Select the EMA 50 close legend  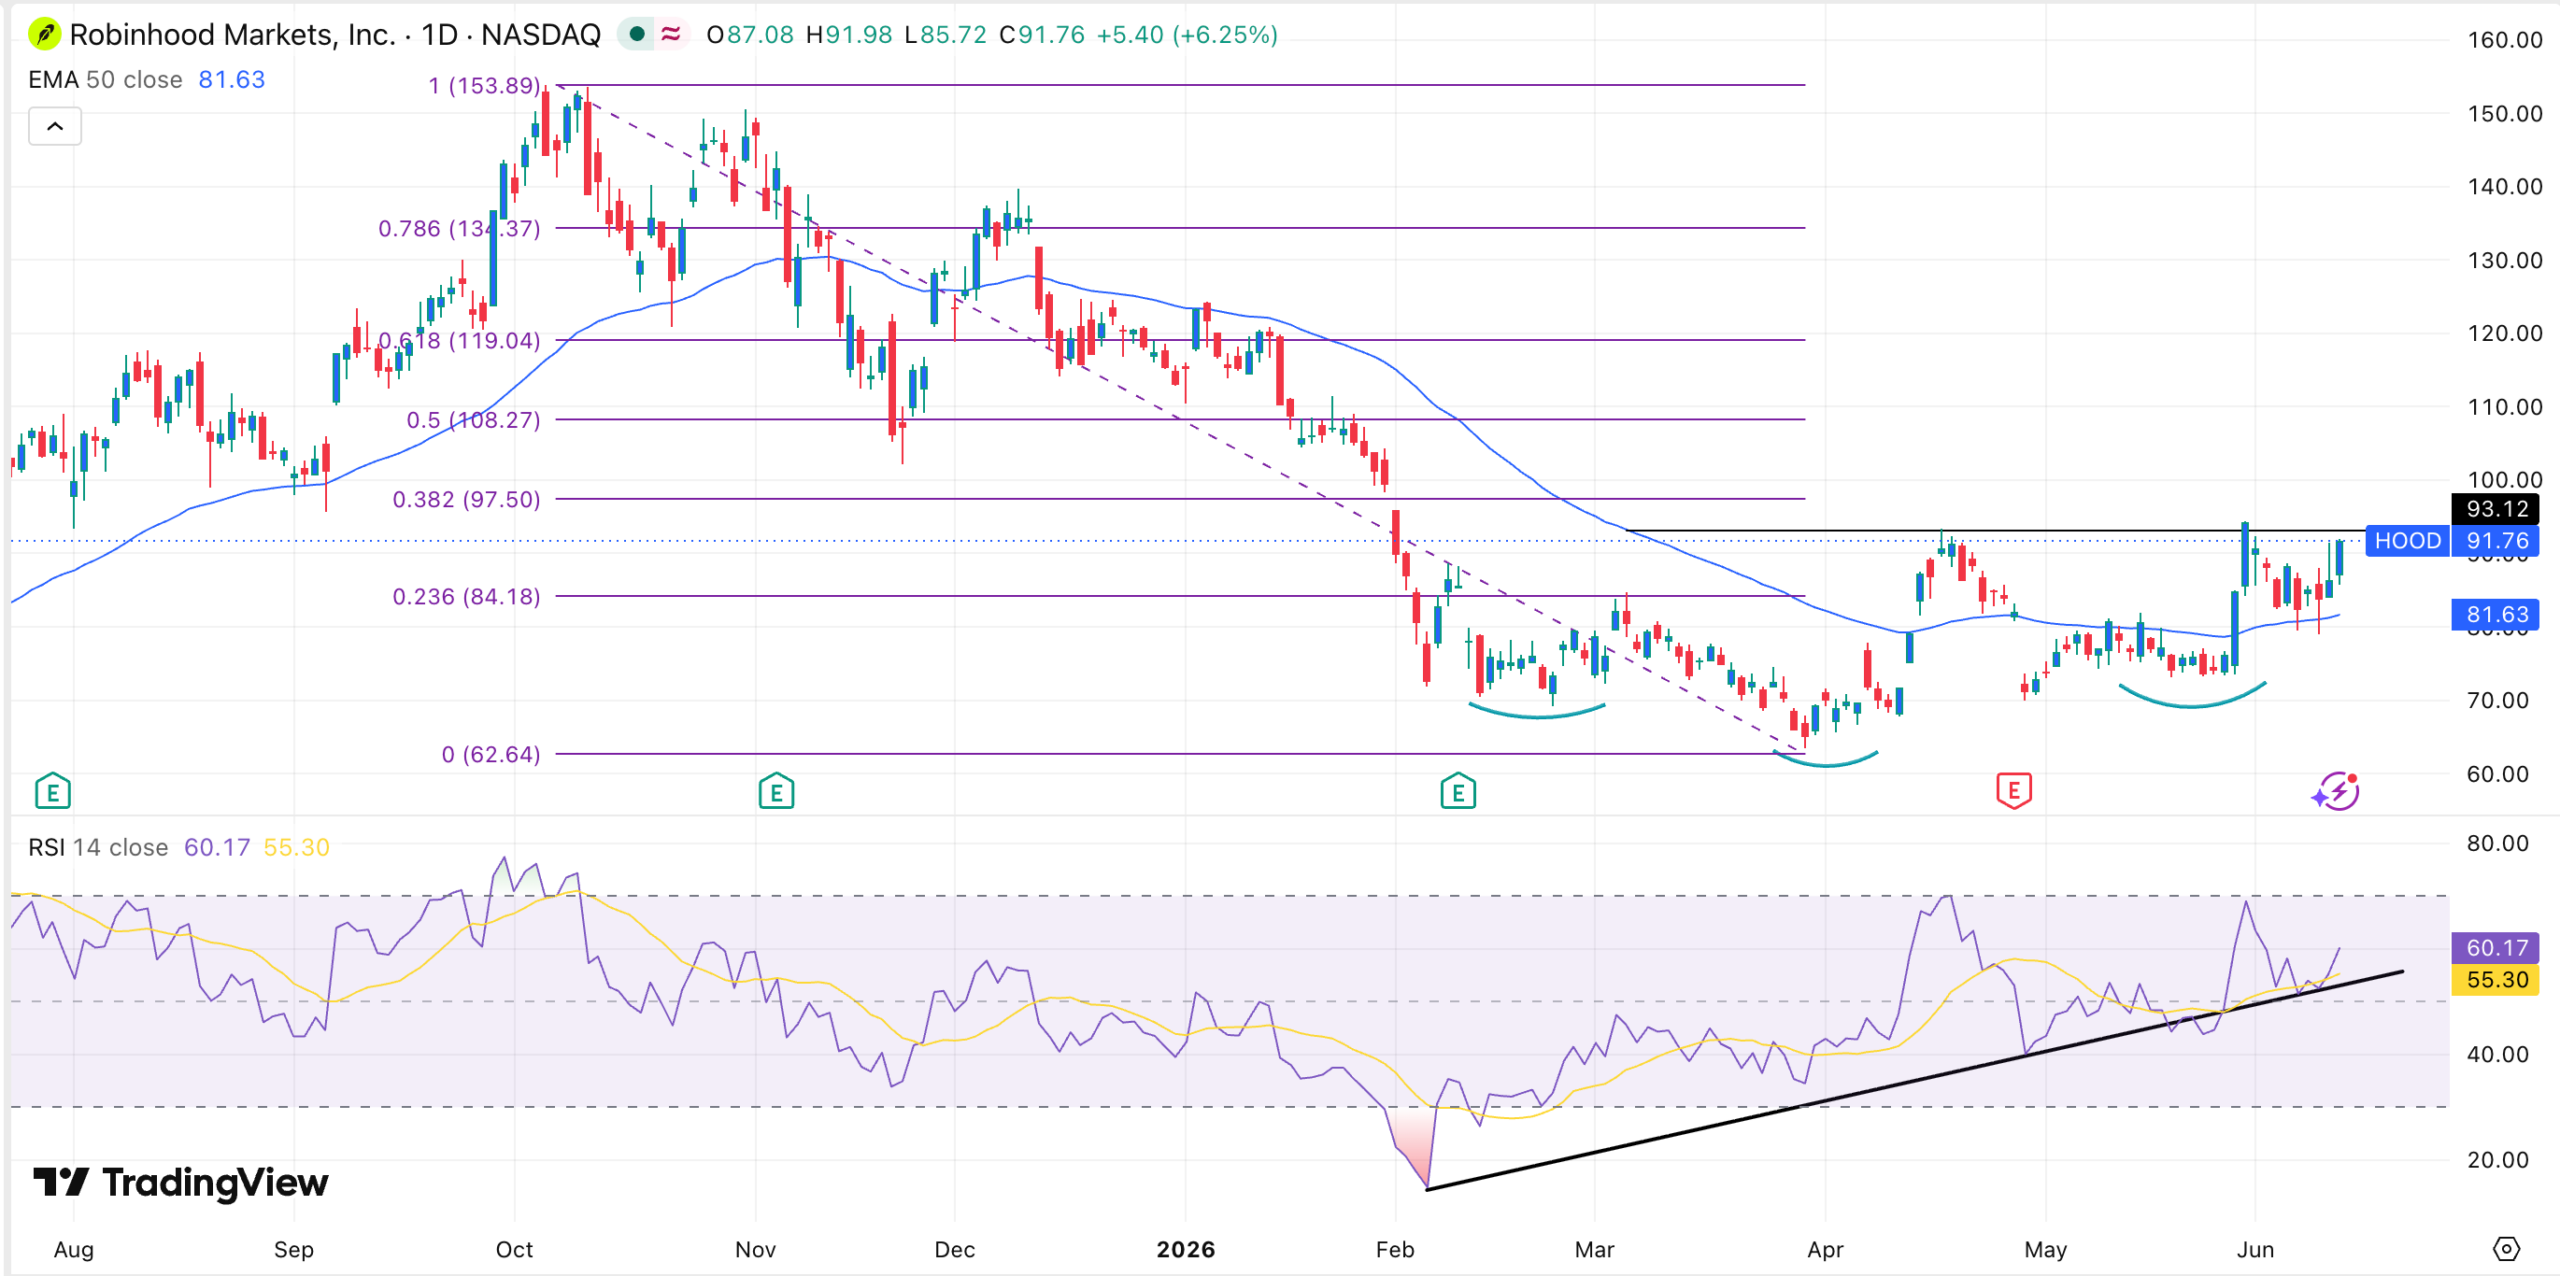pos(105,80)
